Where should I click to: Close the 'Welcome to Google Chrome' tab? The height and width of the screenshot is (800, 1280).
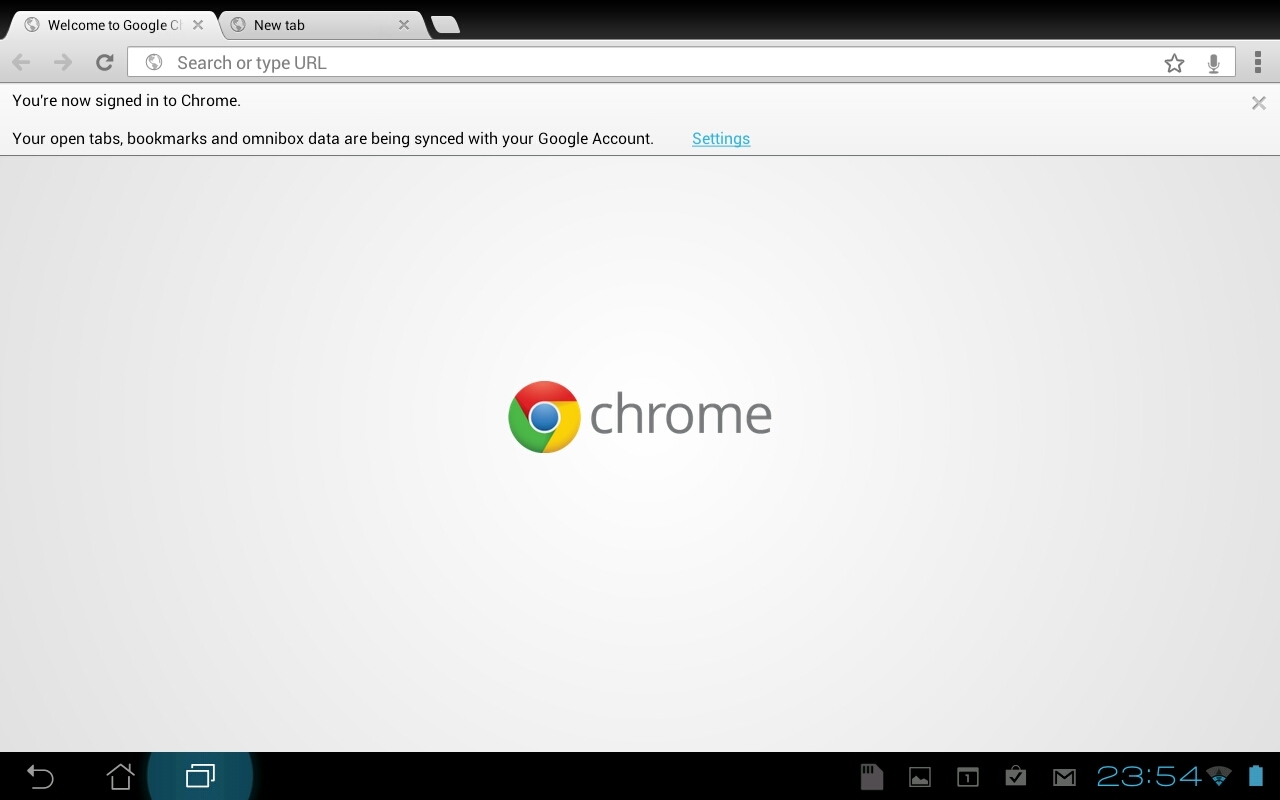pos(198,25)
